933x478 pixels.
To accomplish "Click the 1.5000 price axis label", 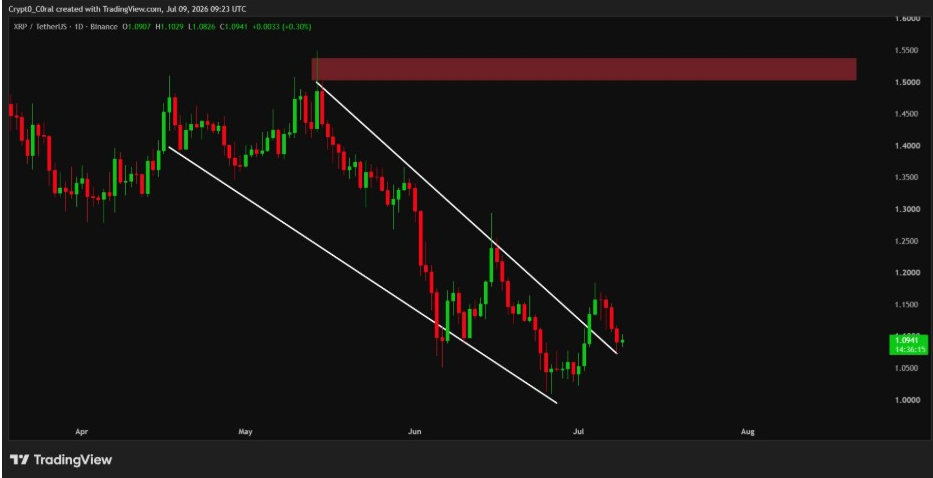I will point(908,82).
